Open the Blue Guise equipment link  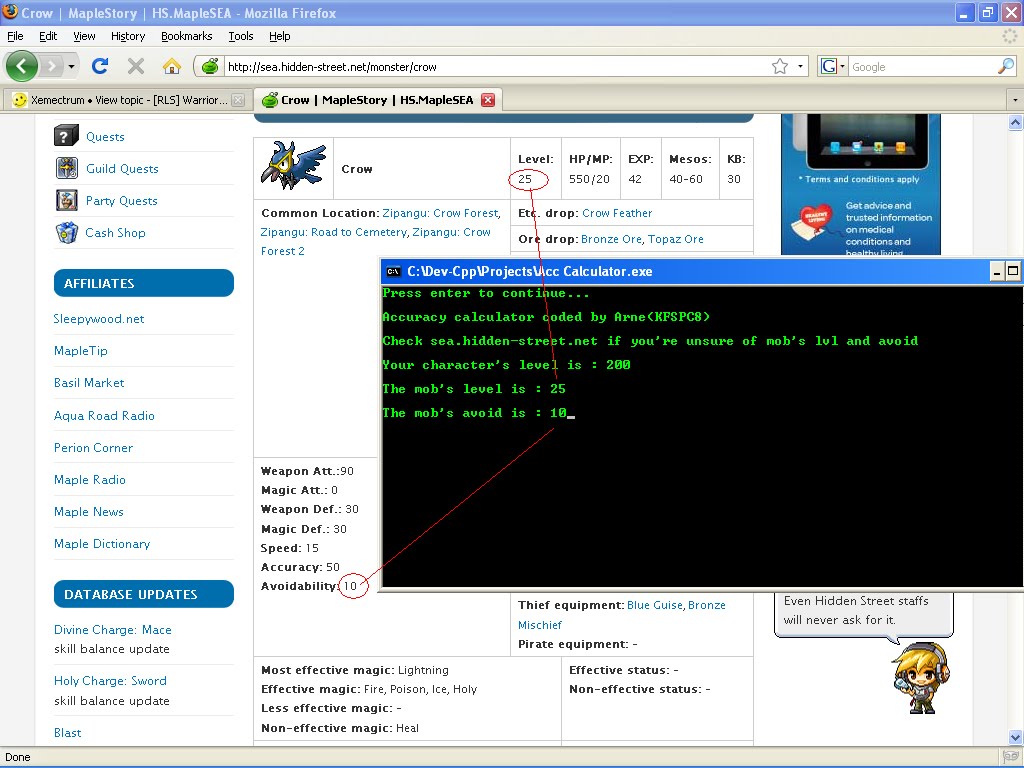tap(655, 605)
